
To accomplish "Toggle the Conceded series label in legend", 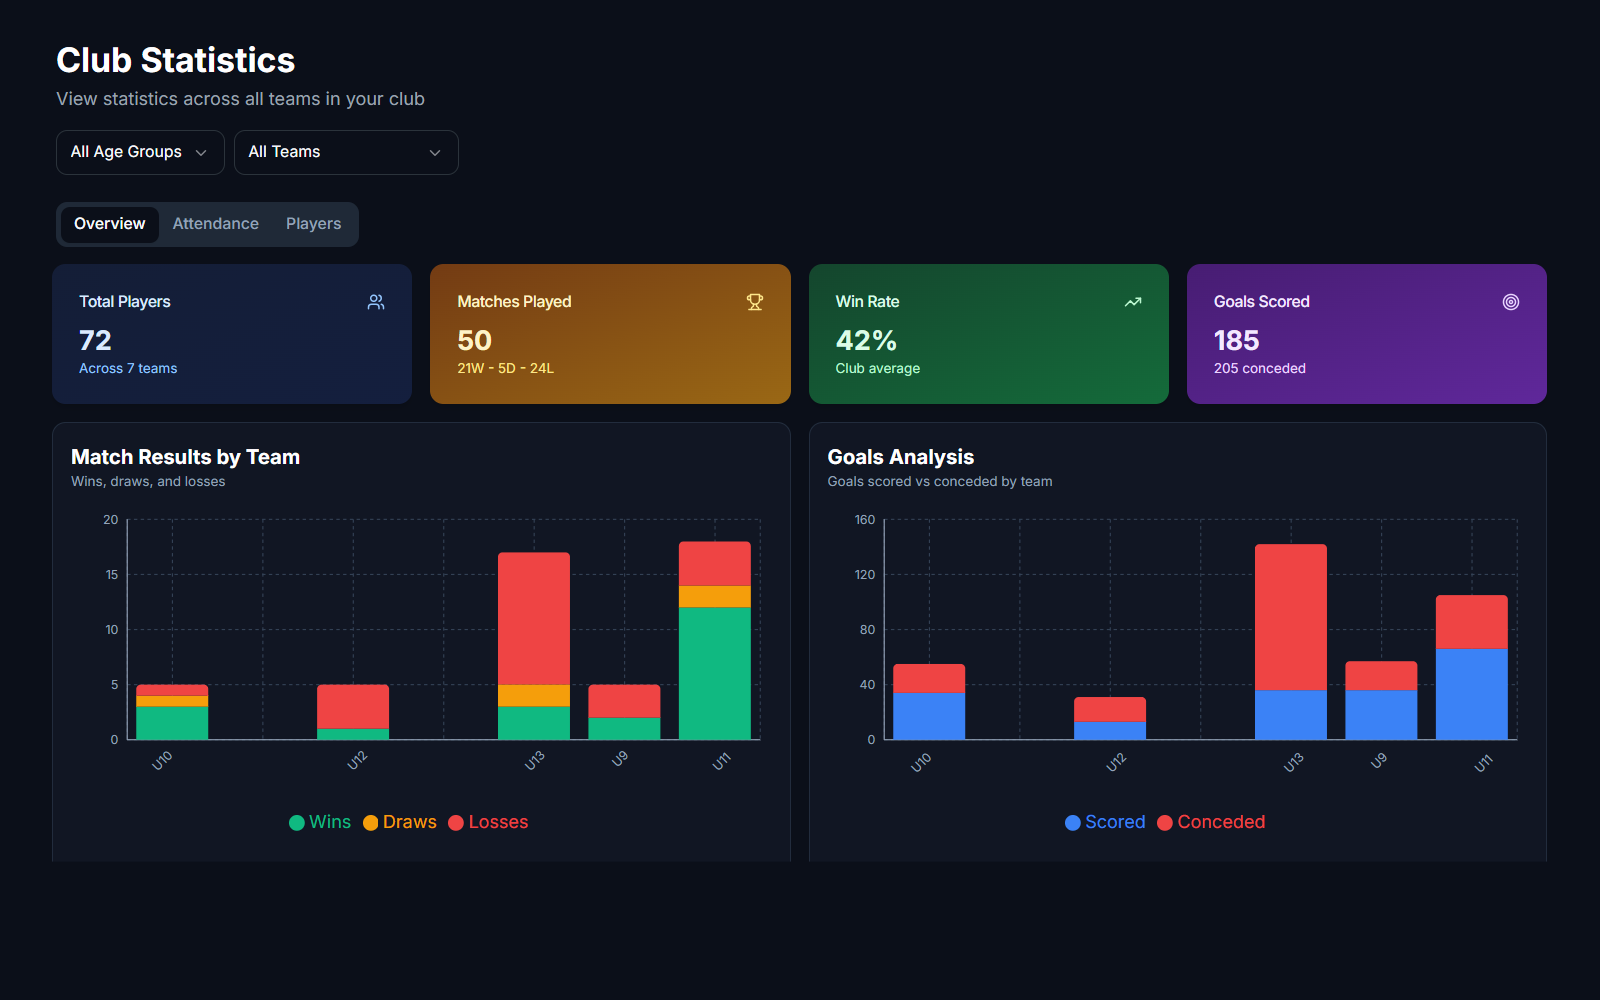I will click(x=1221, y=822).
